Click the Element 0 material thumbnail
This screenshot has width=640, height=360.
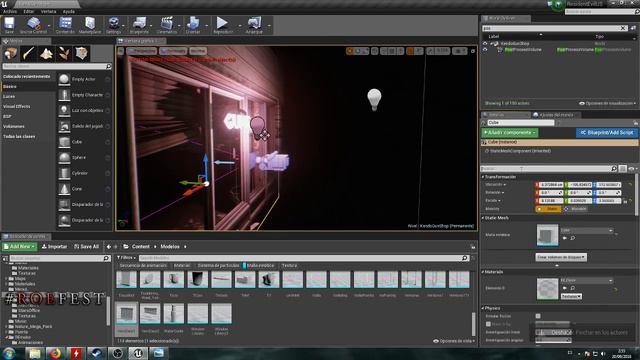tap(547, 289)
